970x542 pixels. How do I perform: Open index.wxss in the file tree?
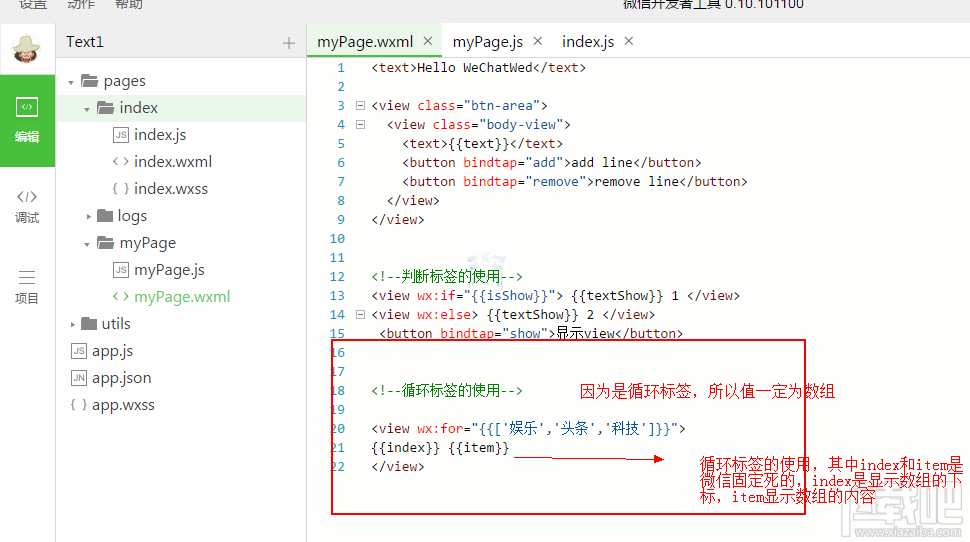[171, 189]
